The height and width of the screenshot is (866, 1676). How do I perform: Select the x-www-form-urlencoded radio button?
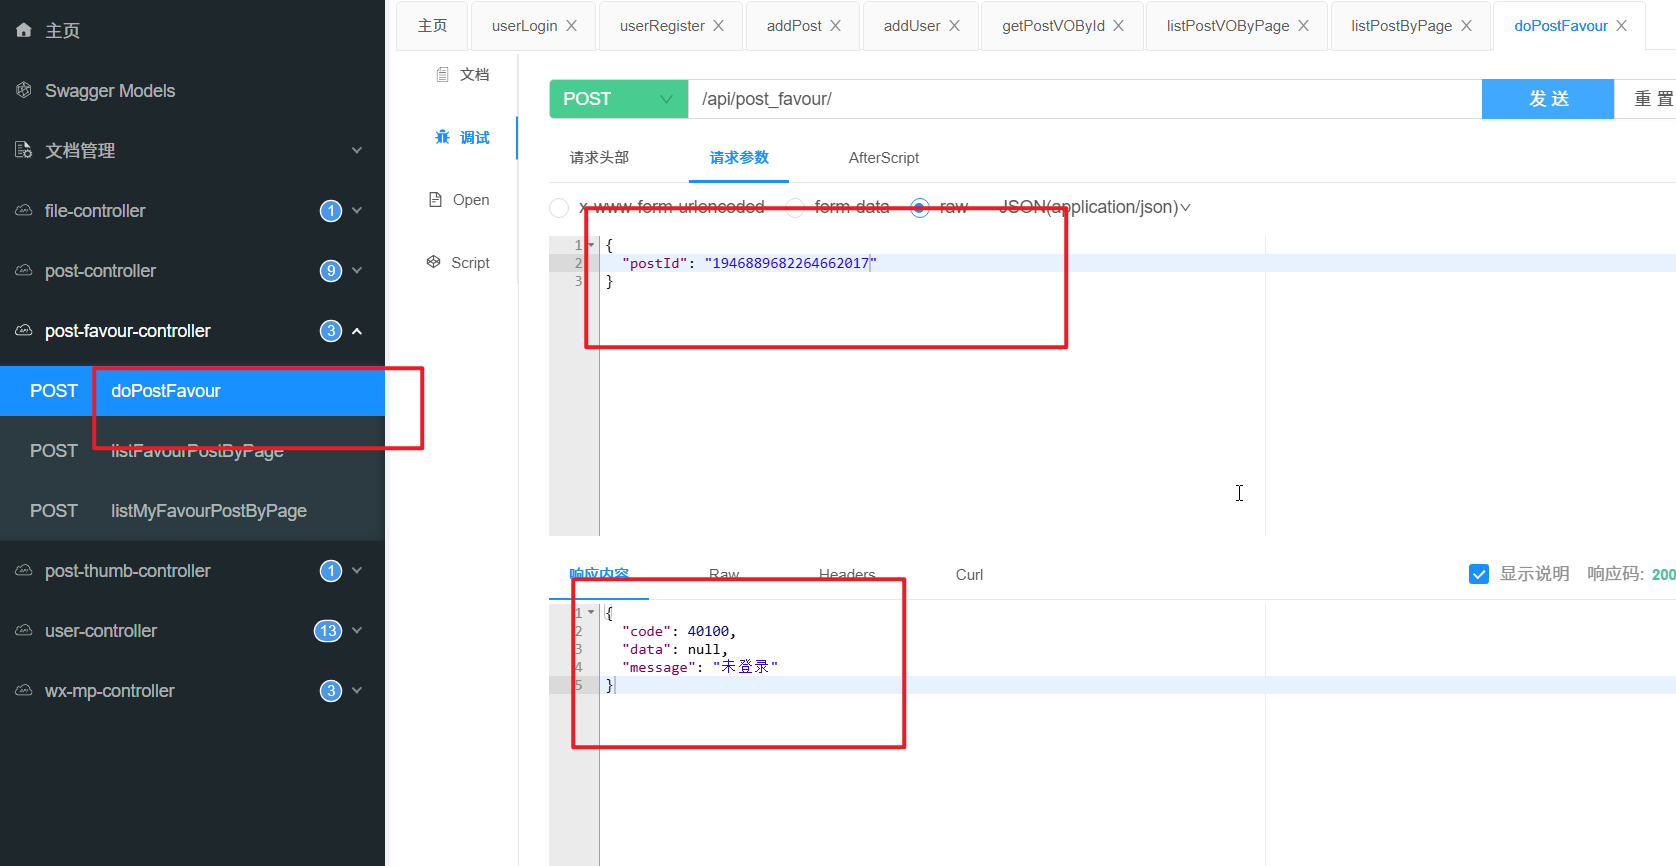point(559,207)
